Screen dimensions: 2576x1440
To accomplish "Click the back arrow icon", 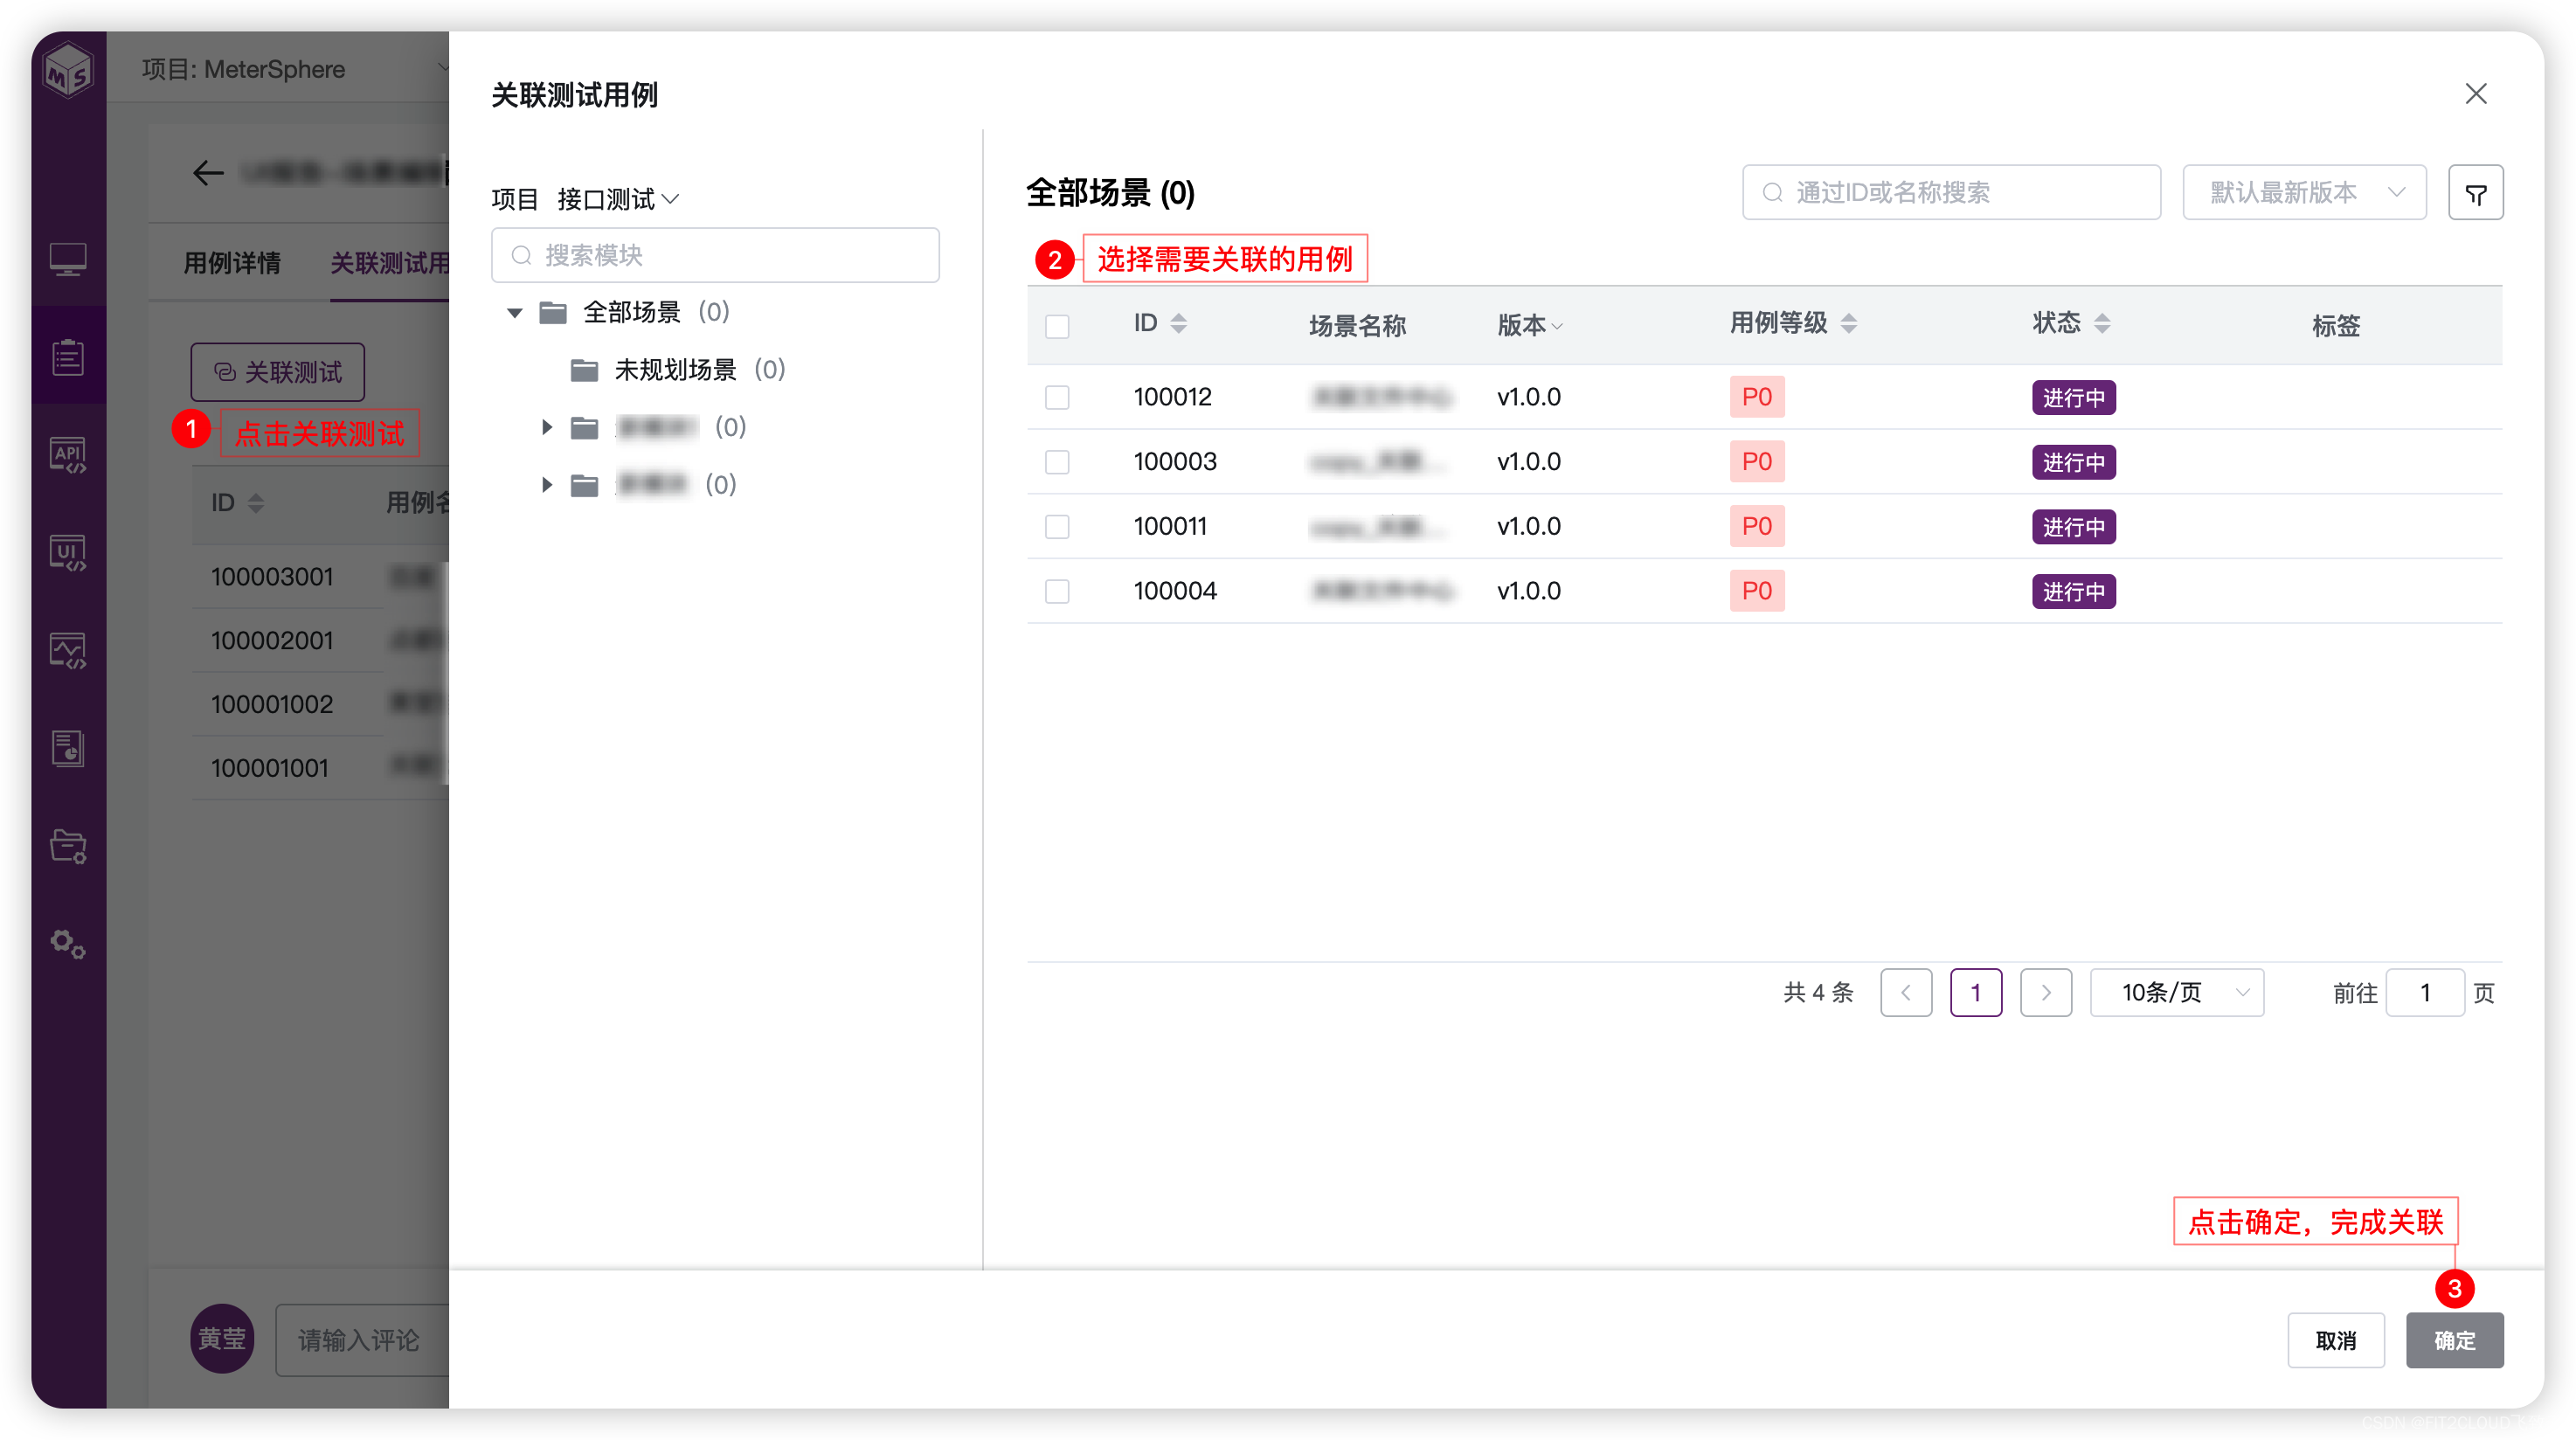I will coord(208,173).
